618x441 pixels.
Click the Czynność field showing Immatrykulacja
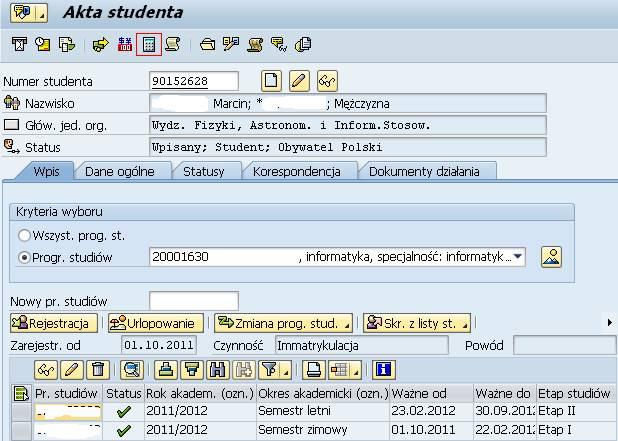[362, 345]
